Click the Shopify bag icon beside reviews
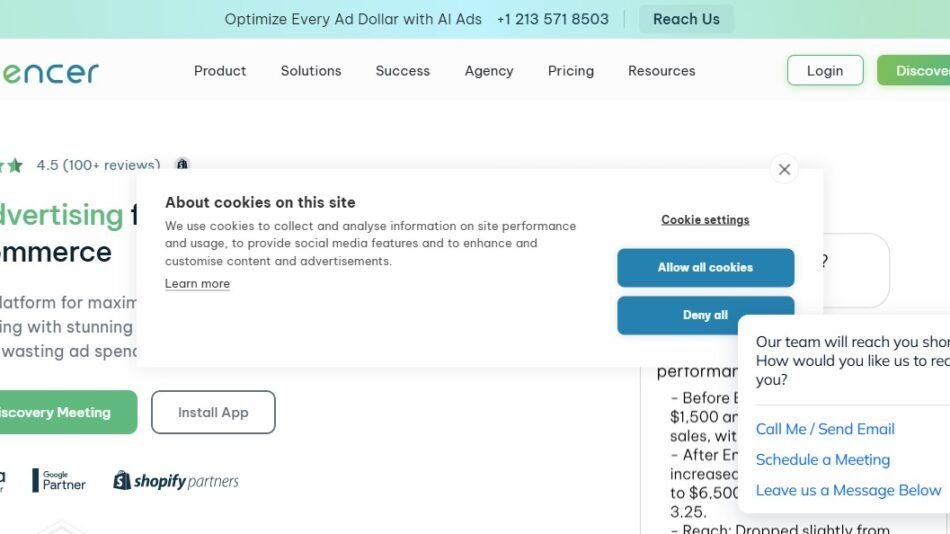Viewport: 950px width, 534px height. (x=182, y=165)
